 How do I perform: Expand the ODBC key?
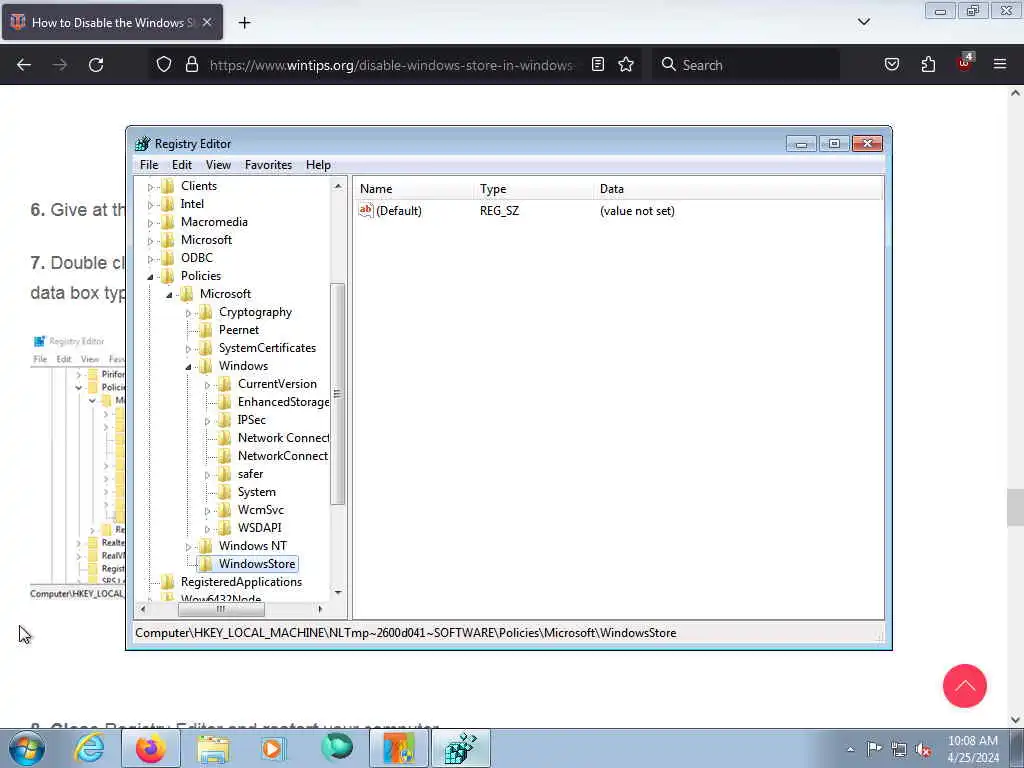150,259
